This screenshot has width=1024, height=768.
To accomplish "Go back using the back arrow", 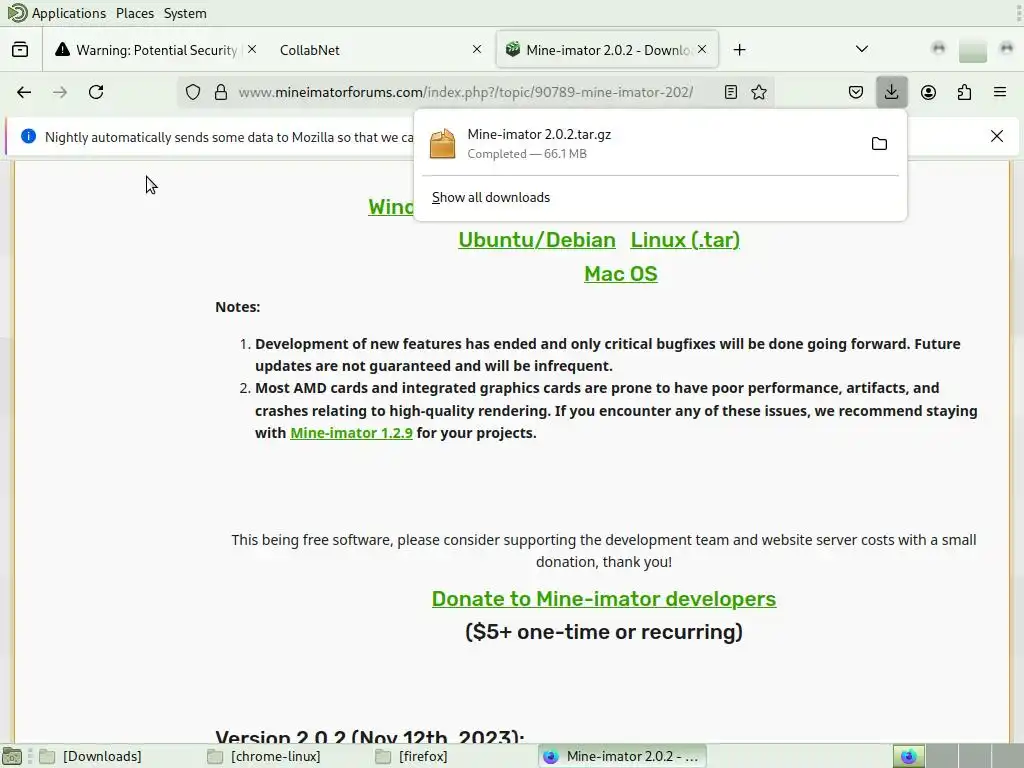I will click(24, 92).
